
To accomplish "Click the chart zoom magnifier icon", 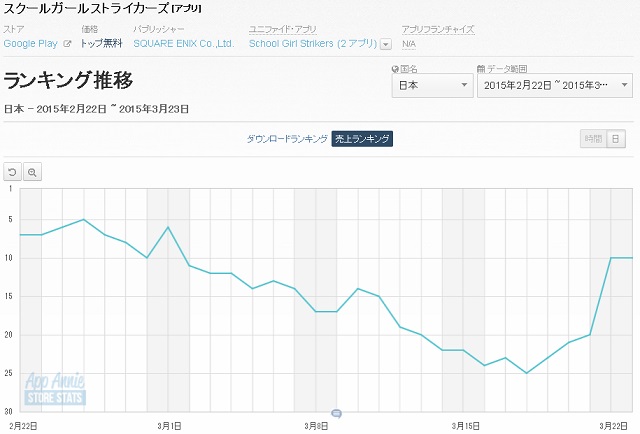I will point(32,172).
